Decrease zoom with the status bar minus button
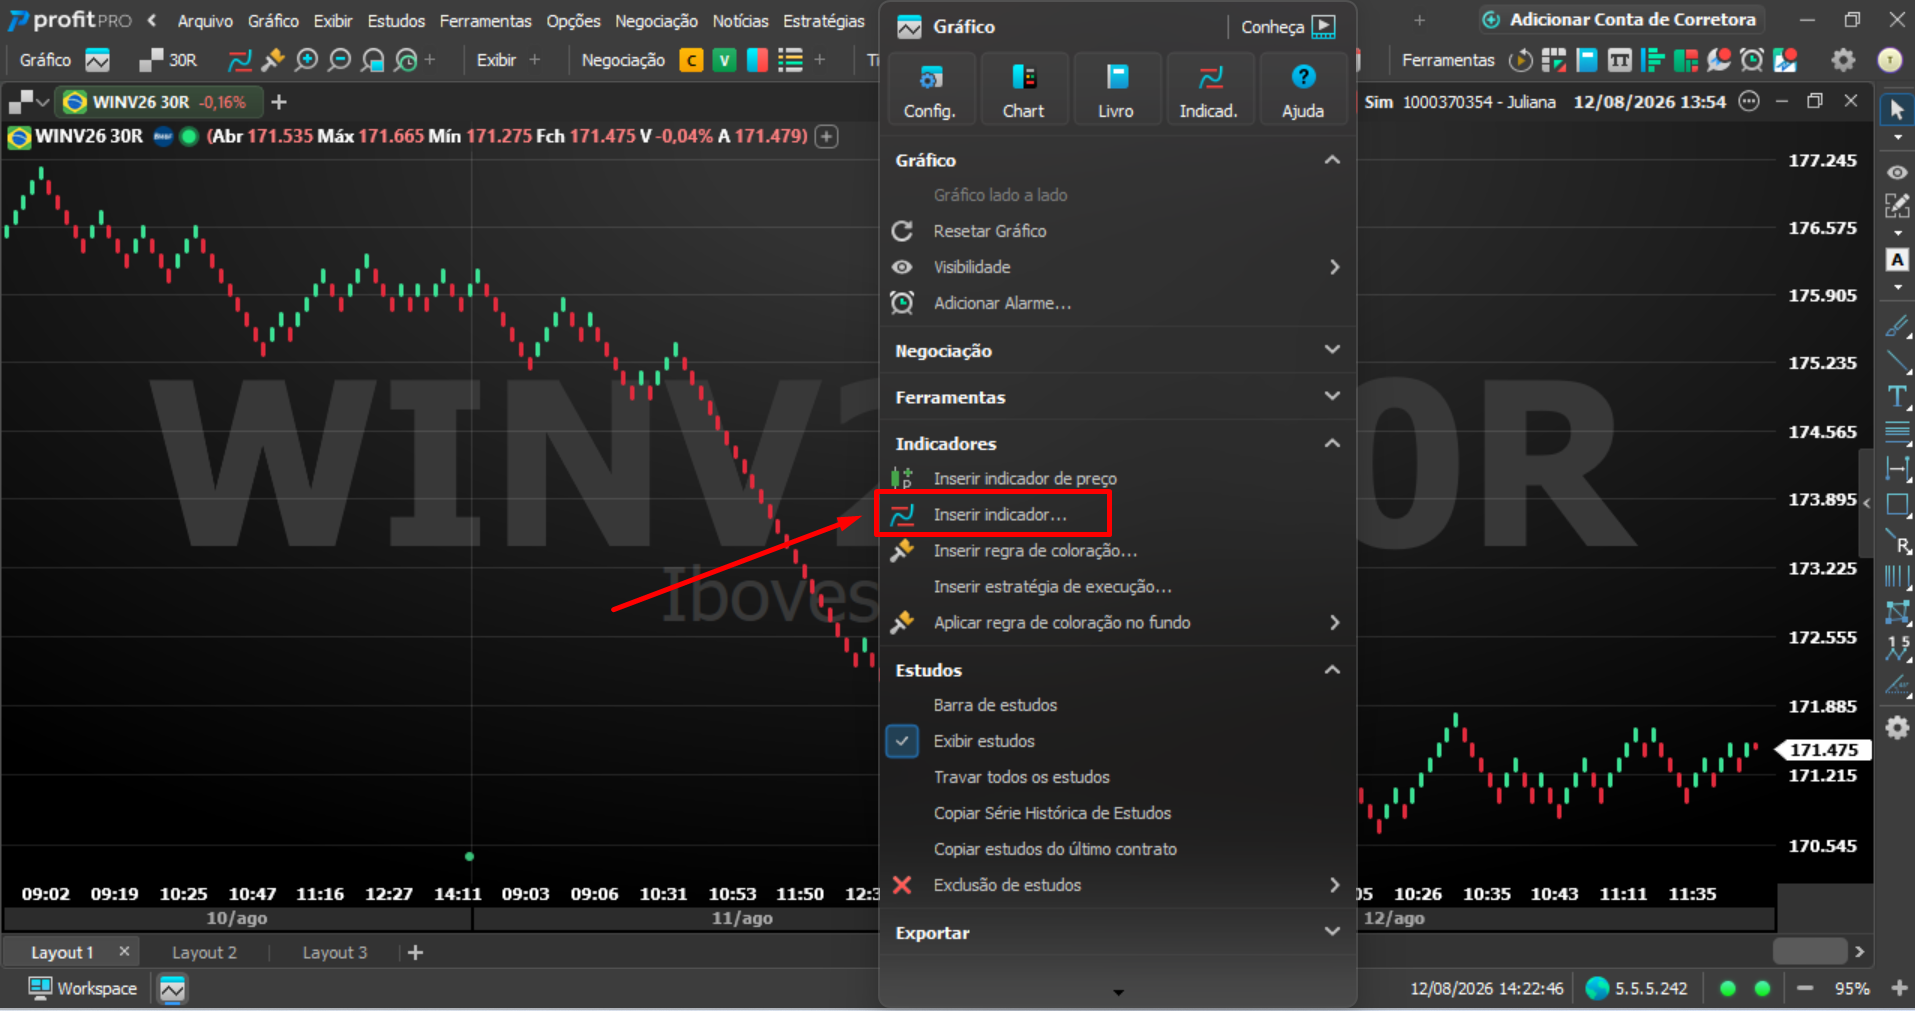This screenshot has width=1915, height=1011. 1805,988
